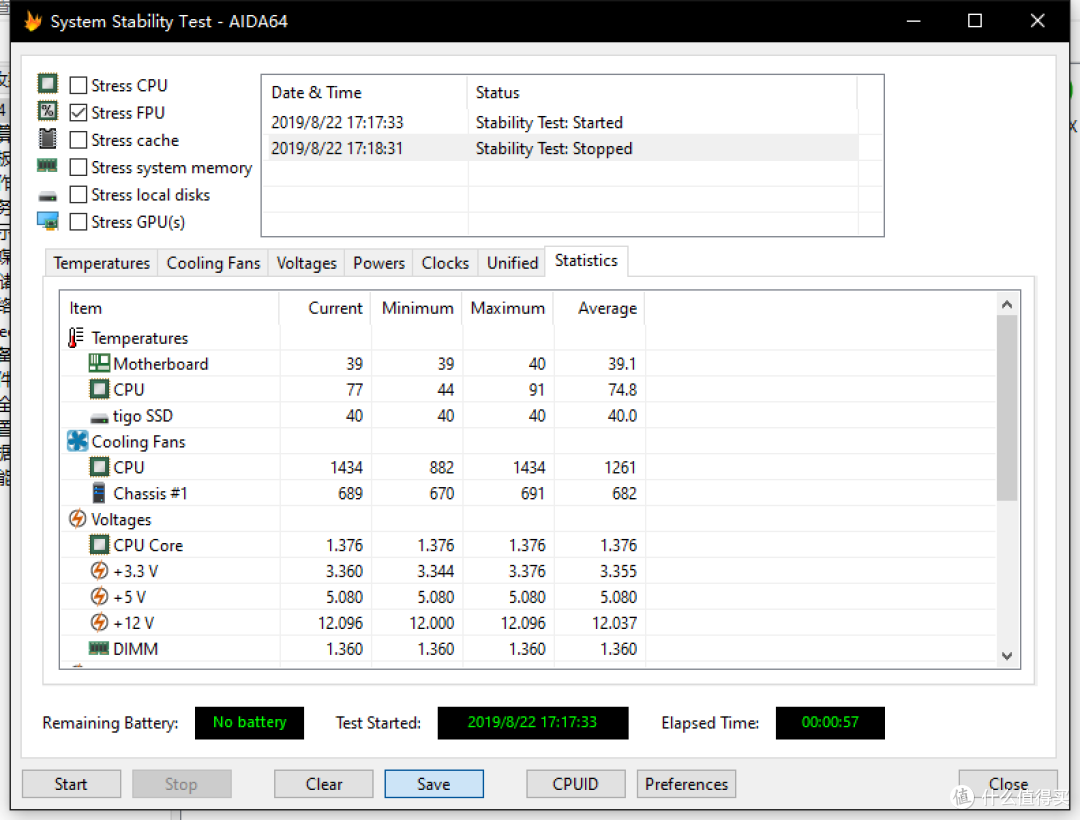Click the Stress local disks drive icon
The height and width of the screenshot is (820, 1080).
(48, 196)
